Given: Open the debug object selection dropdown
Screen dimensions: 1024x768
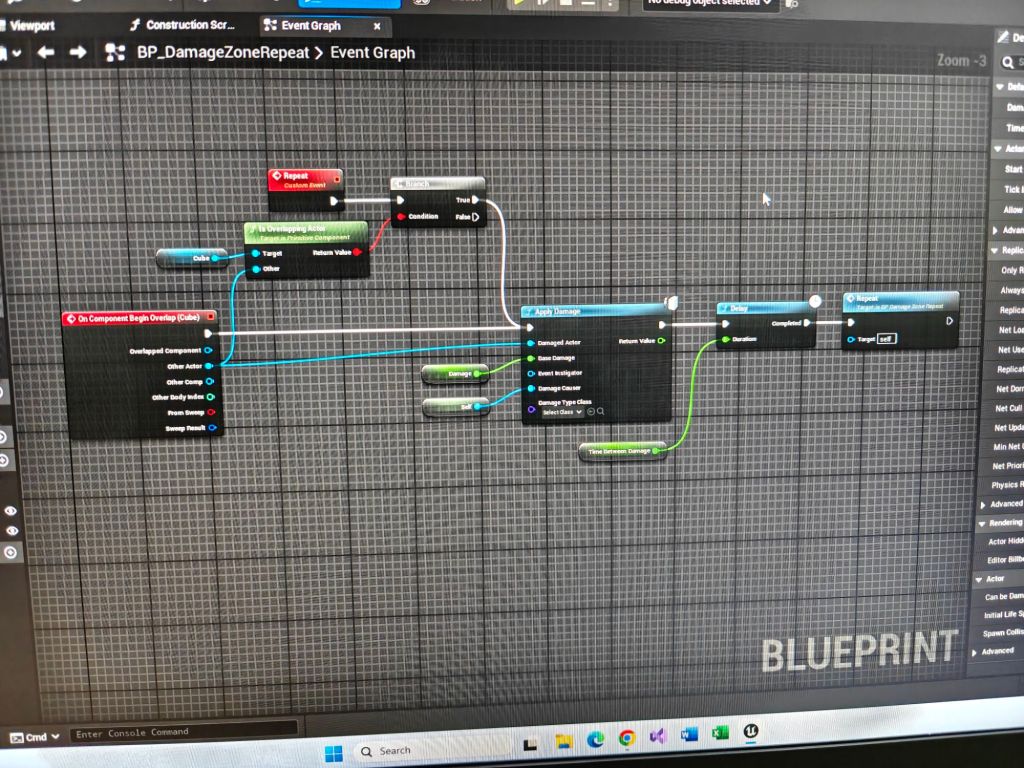Looking at the screenshot, I should tap(708, 3).
